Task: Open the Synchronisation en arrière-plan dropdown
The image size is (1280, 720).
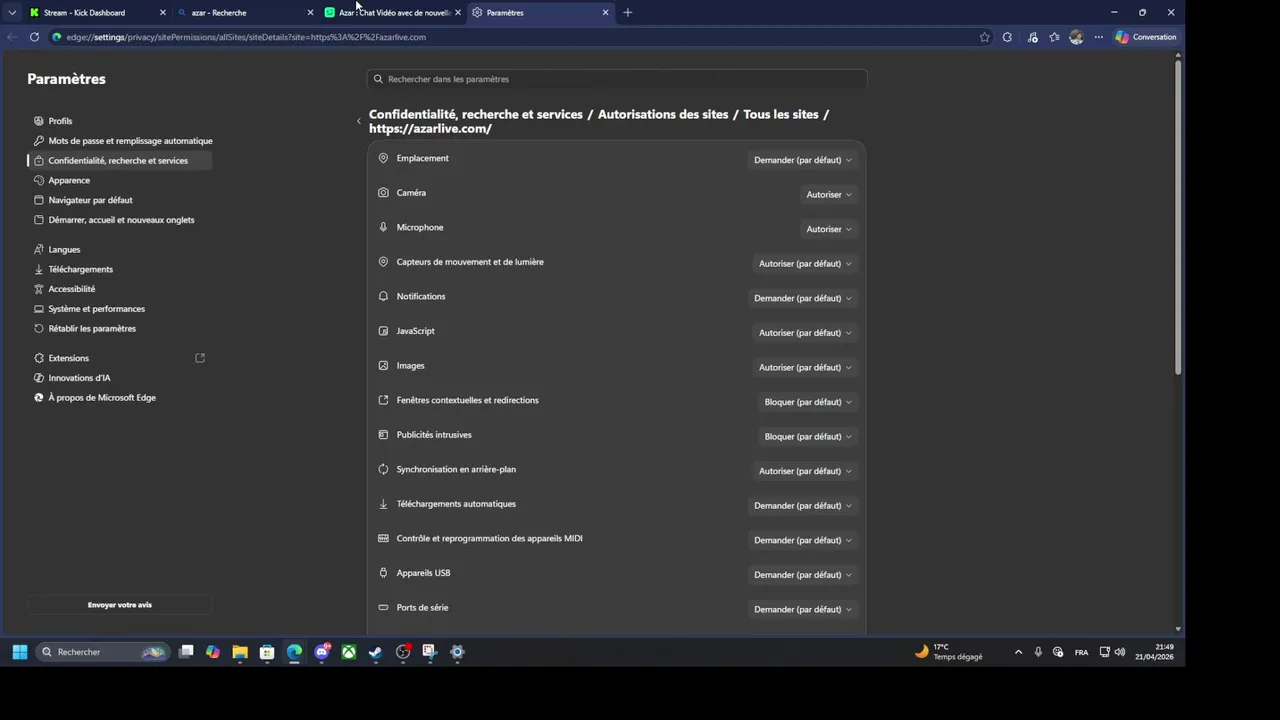Action: (805, 471)
